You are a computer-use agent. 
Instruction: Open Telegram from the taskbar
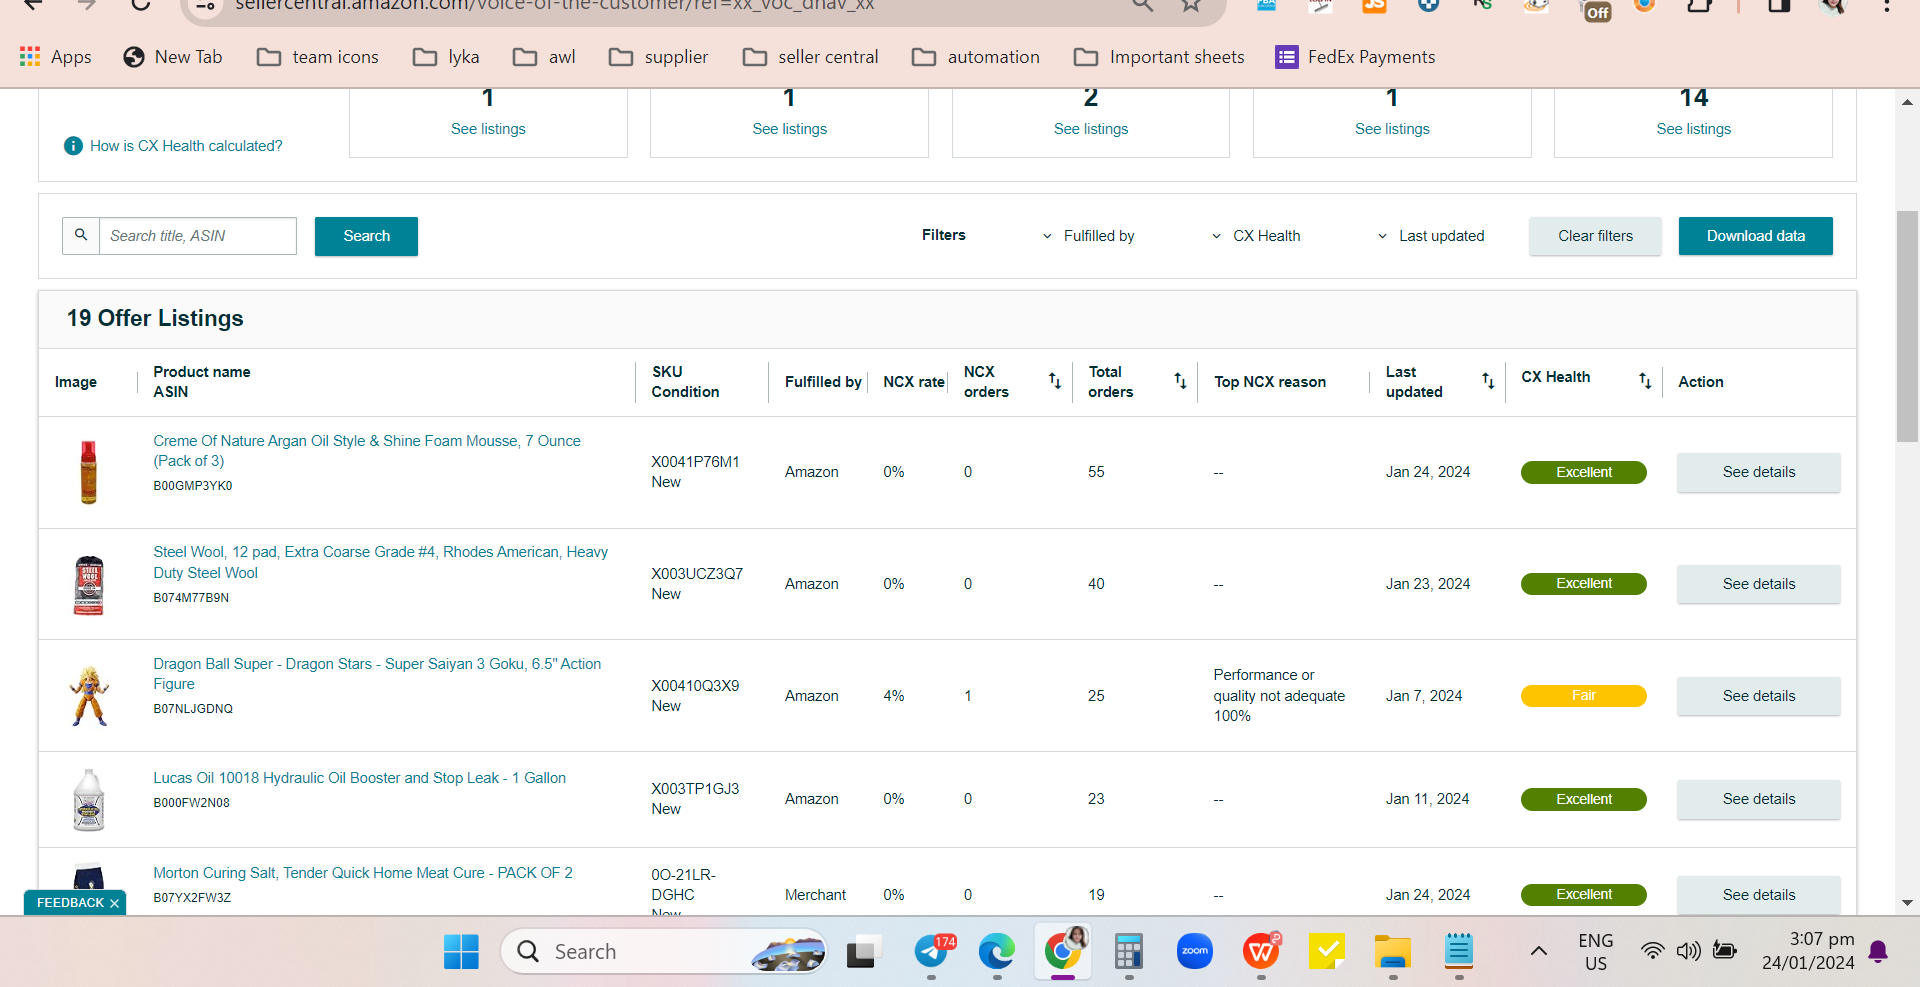(x=932, y=952)
